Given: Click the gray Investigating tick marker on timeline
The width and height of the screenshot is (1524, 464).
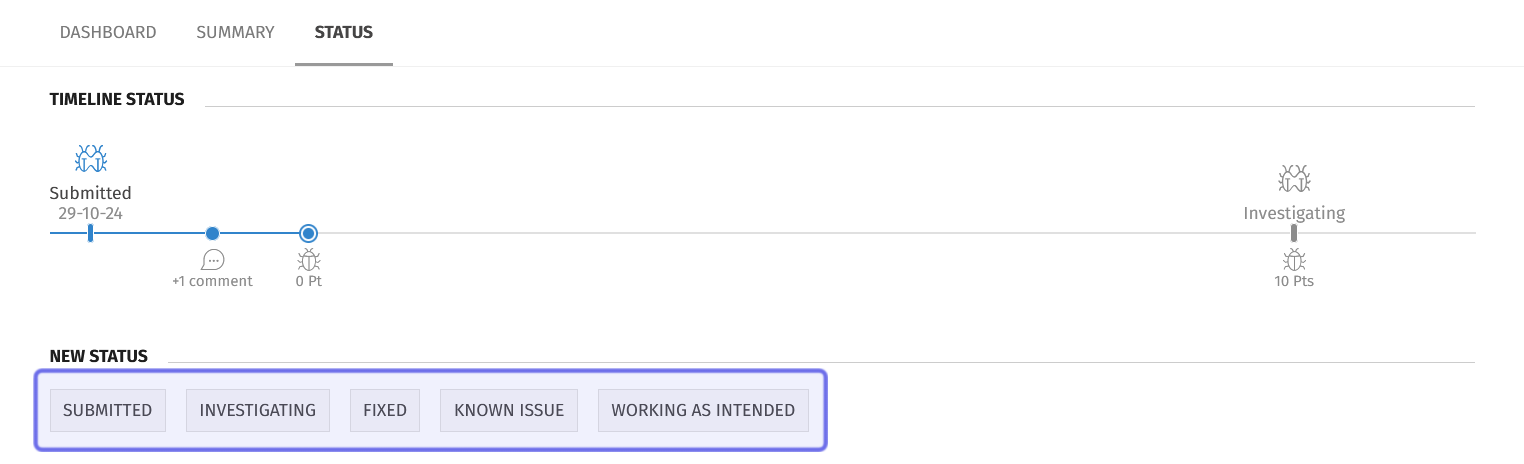Looking at the screenshot, I should (x=1294, y=233).
